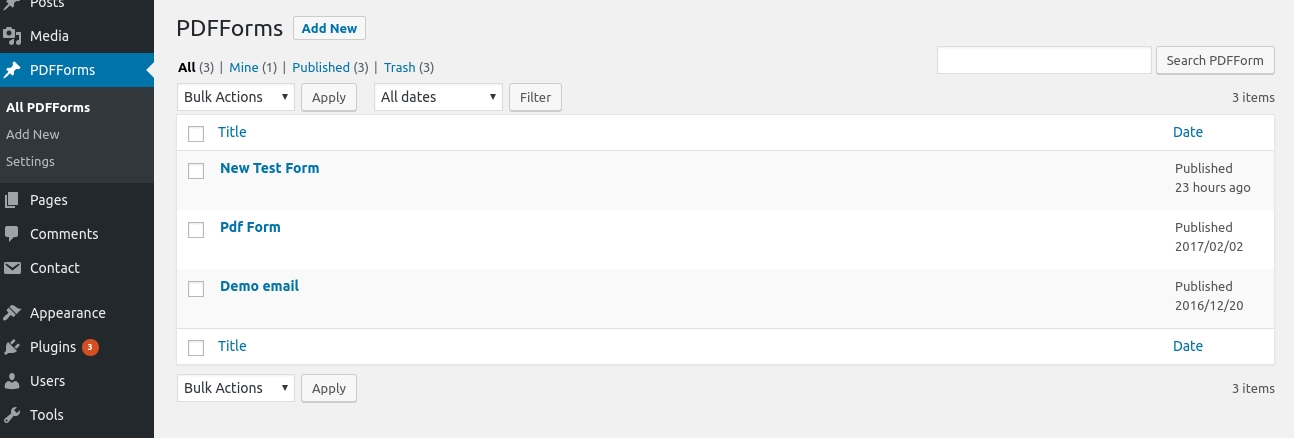
Task: Click the search PDFForm text field
Action: tap(1044, 60)
